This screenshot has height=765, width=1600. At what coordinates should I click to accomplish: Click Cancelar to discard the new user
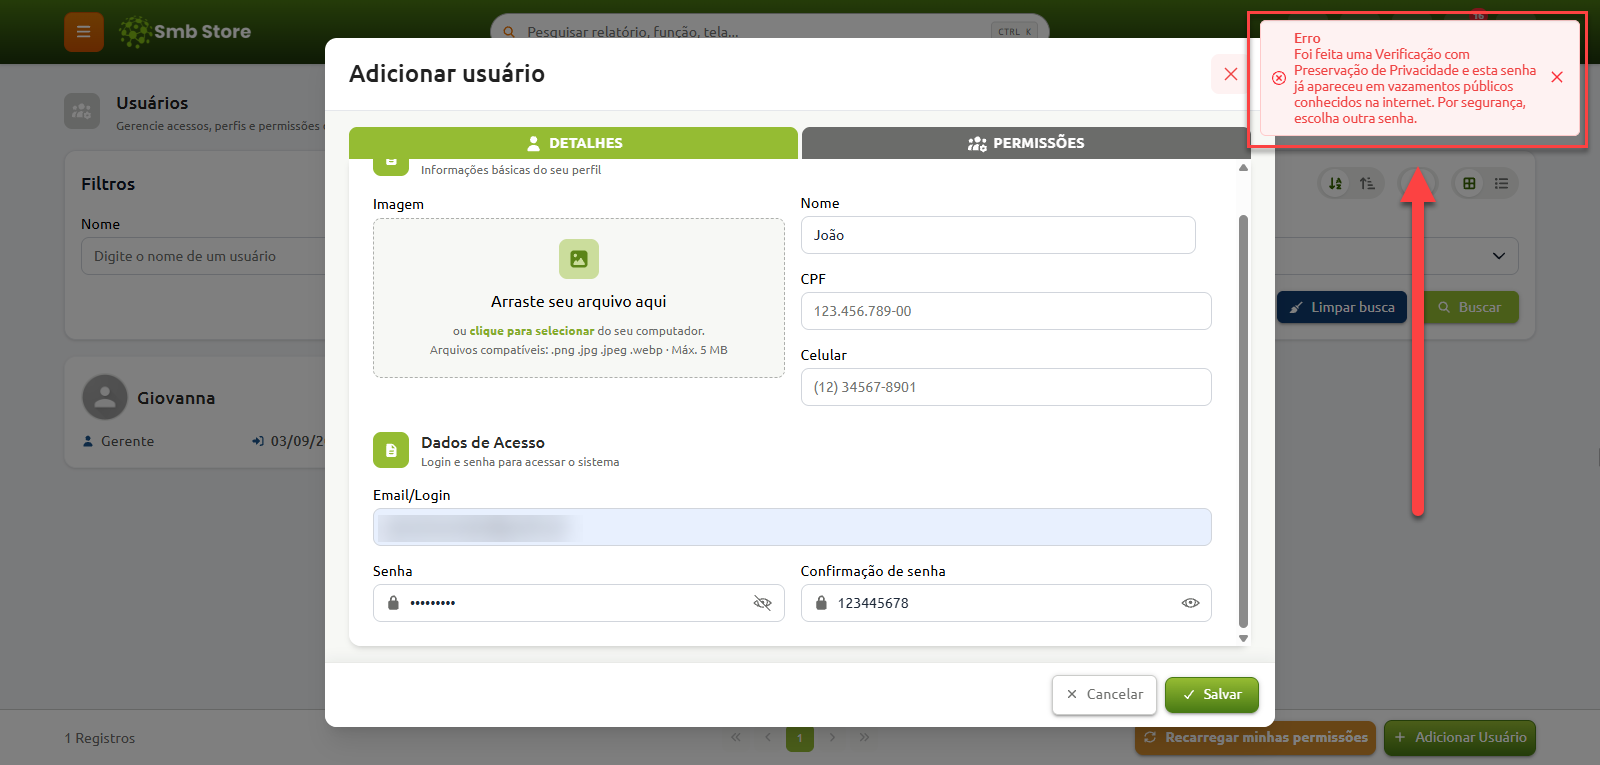coord(1104,695)
